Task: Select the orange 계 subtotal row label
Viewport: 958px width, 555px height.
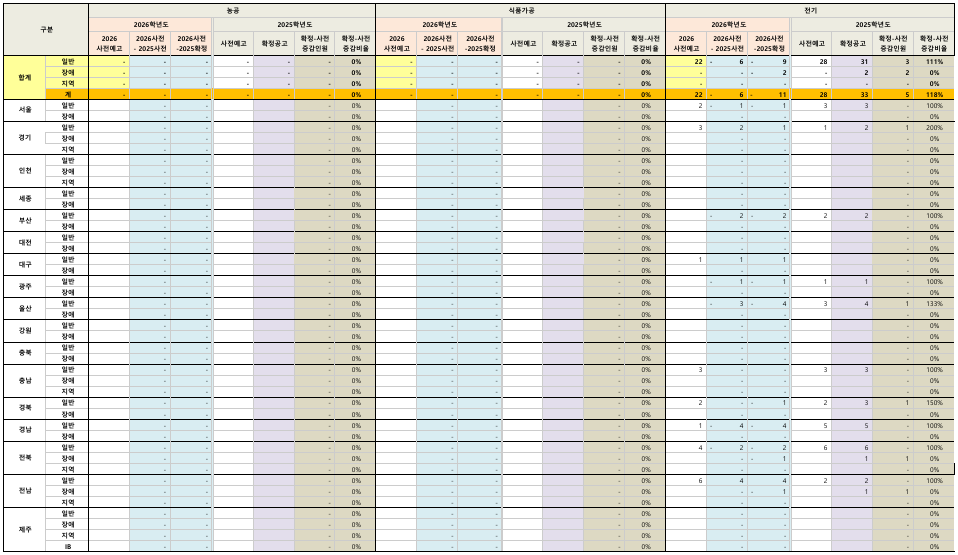Action: (x=67, y=94)
